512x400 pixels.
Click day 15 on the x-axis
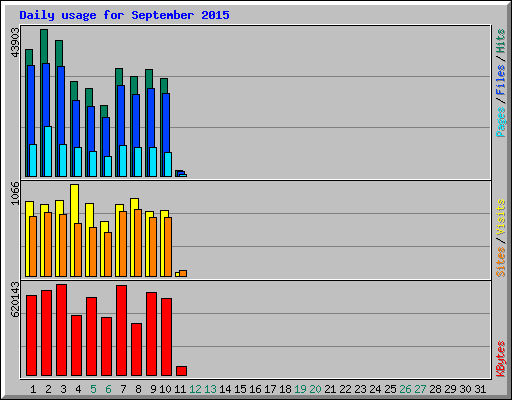click(x=240, y=389)
